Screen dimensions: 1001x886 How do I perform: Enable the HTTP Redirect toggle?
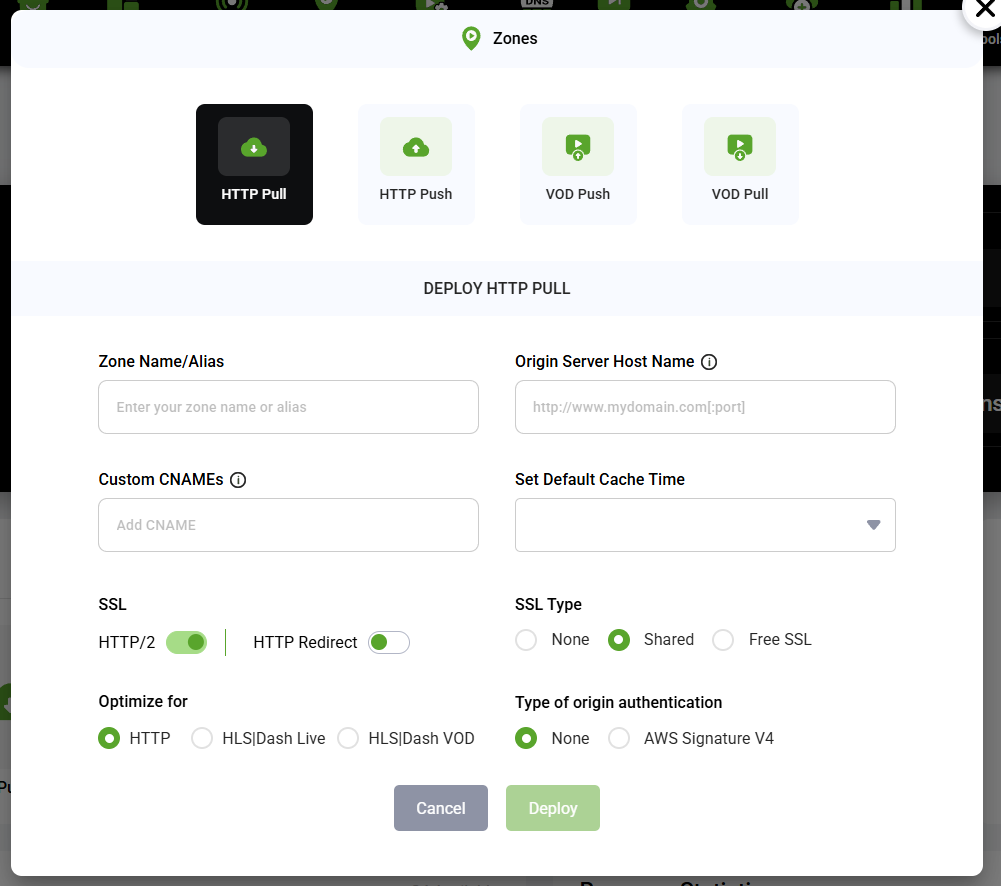click(x=389, y=642)
